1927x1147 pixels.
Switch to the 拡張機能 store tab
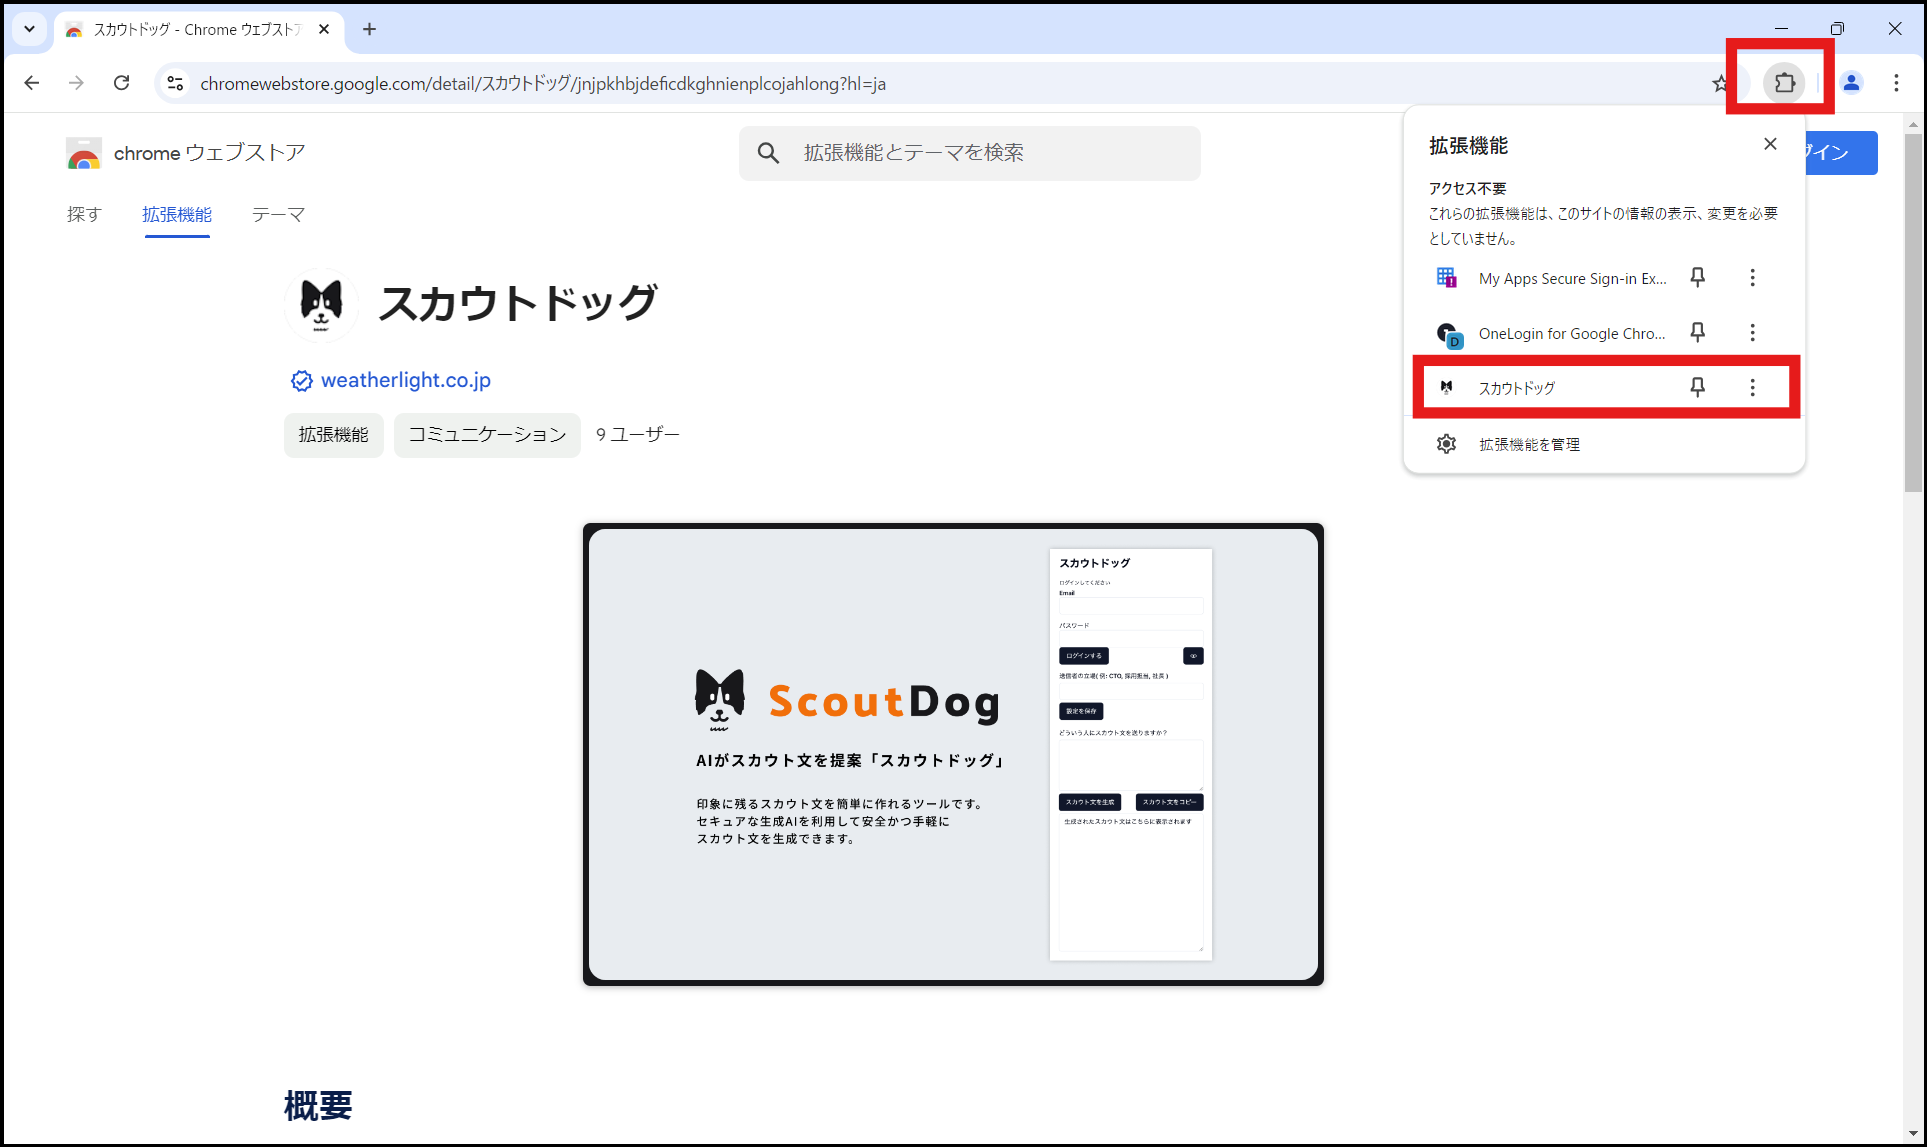(x=177, y=214)
